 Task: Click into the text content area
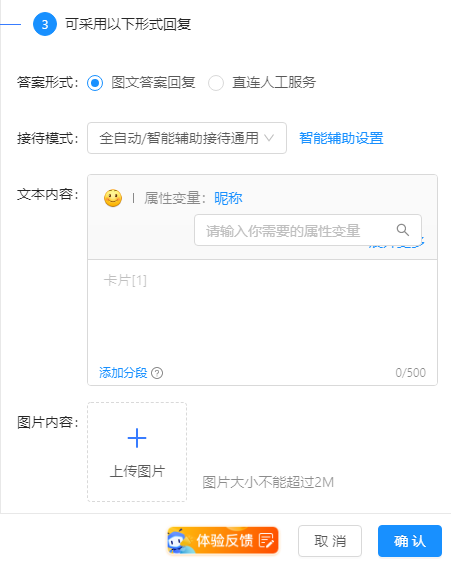click(x=262, y=312)
